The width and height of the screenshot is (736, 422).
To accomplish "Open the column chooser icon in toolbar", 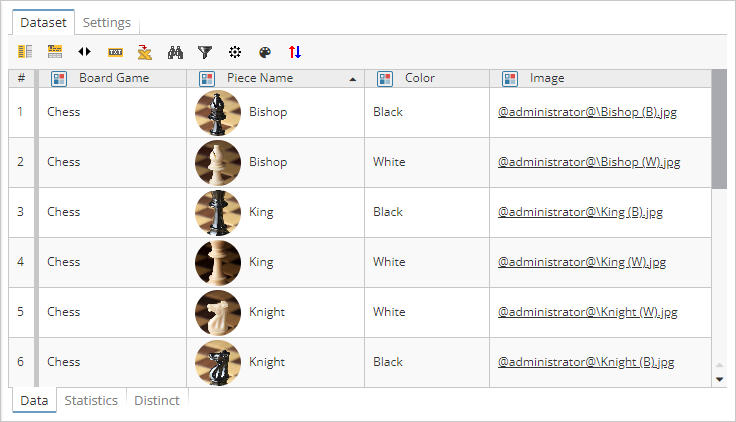I will click(25, 52).
